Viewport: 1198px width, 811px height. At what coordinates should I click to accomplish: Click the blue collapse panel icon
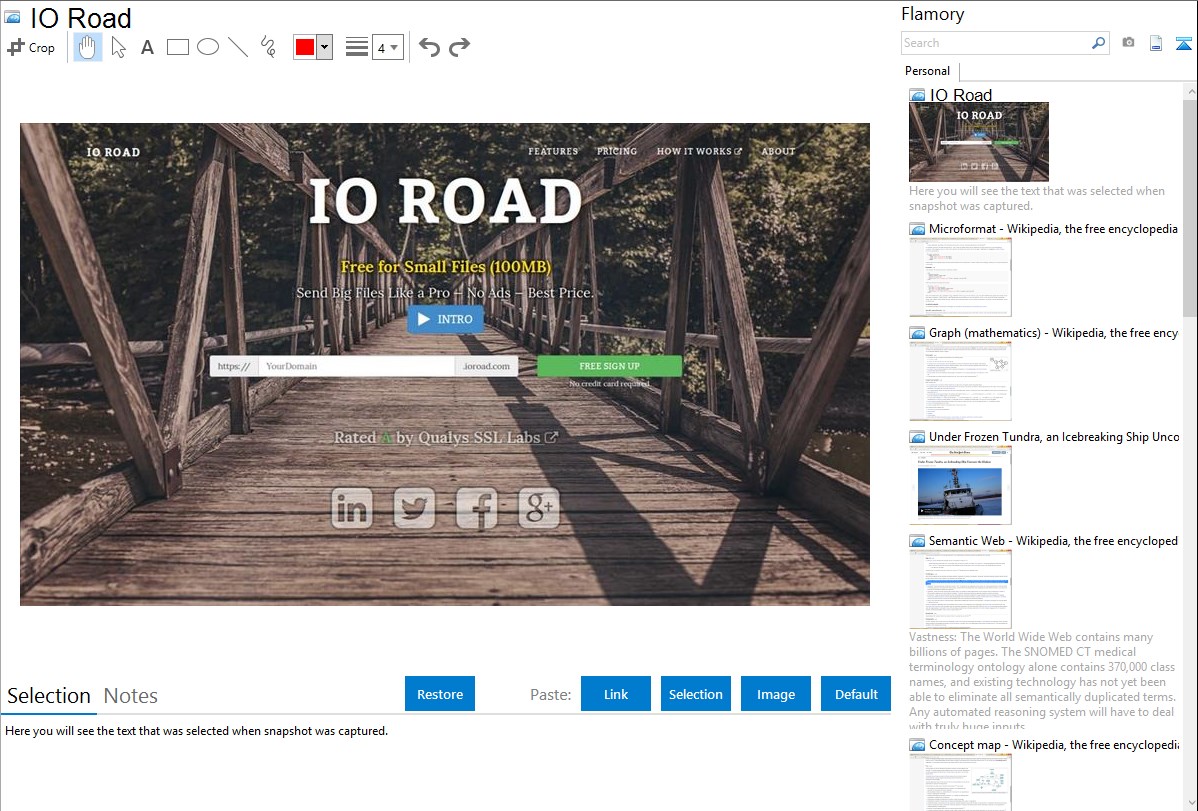click(1183, 43)
